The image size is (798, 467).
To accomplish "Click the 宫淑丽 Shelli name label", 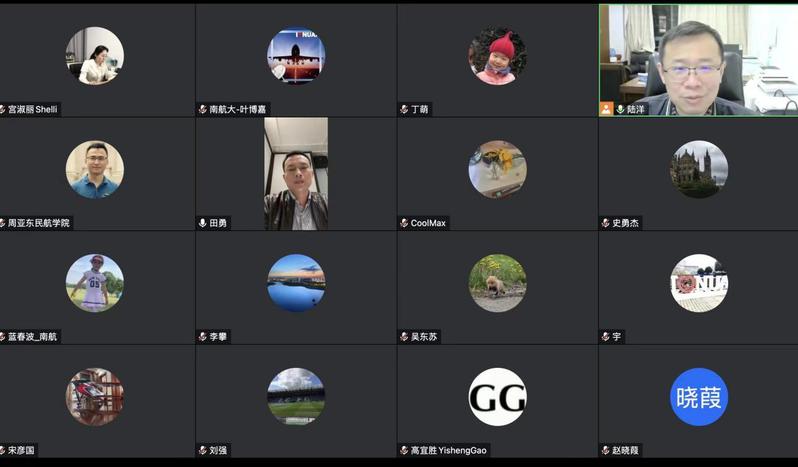I will [x=33, y=109].
